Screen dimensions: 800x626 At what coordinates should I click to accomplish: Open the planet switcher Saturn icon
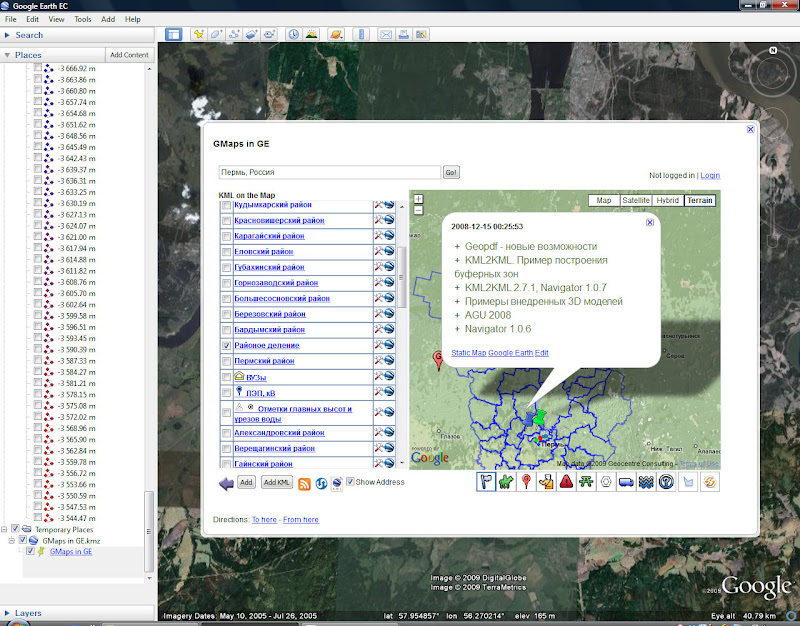336,34
